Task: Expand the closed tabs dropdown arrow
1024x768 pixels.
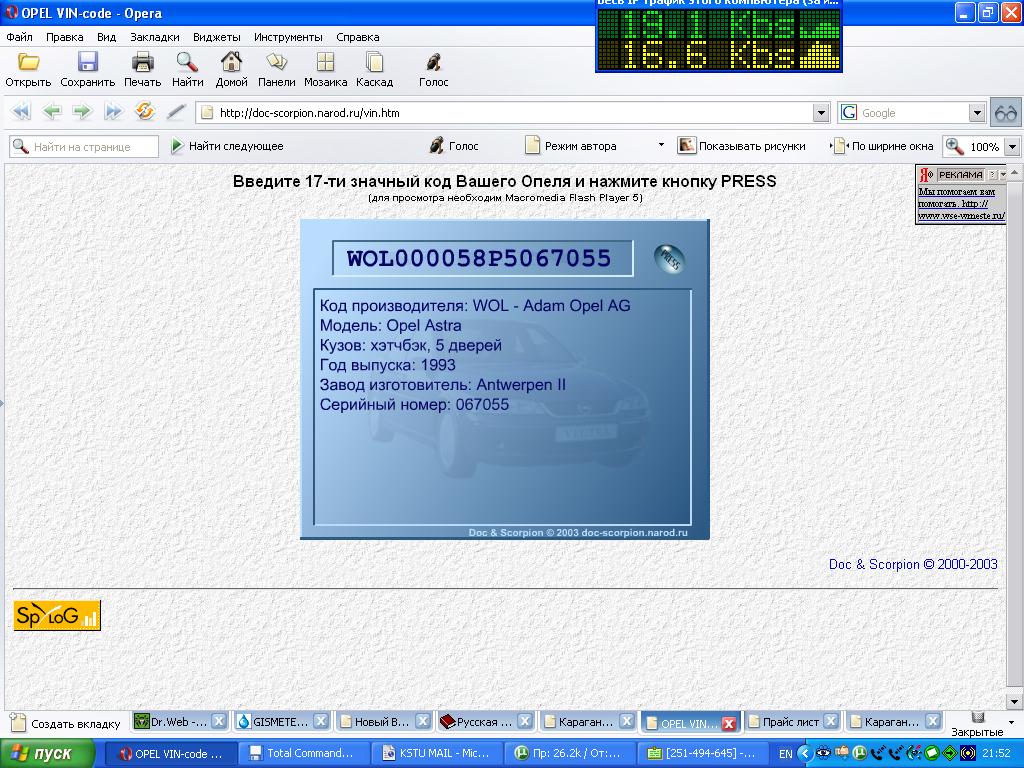Action: [1012, 722]
